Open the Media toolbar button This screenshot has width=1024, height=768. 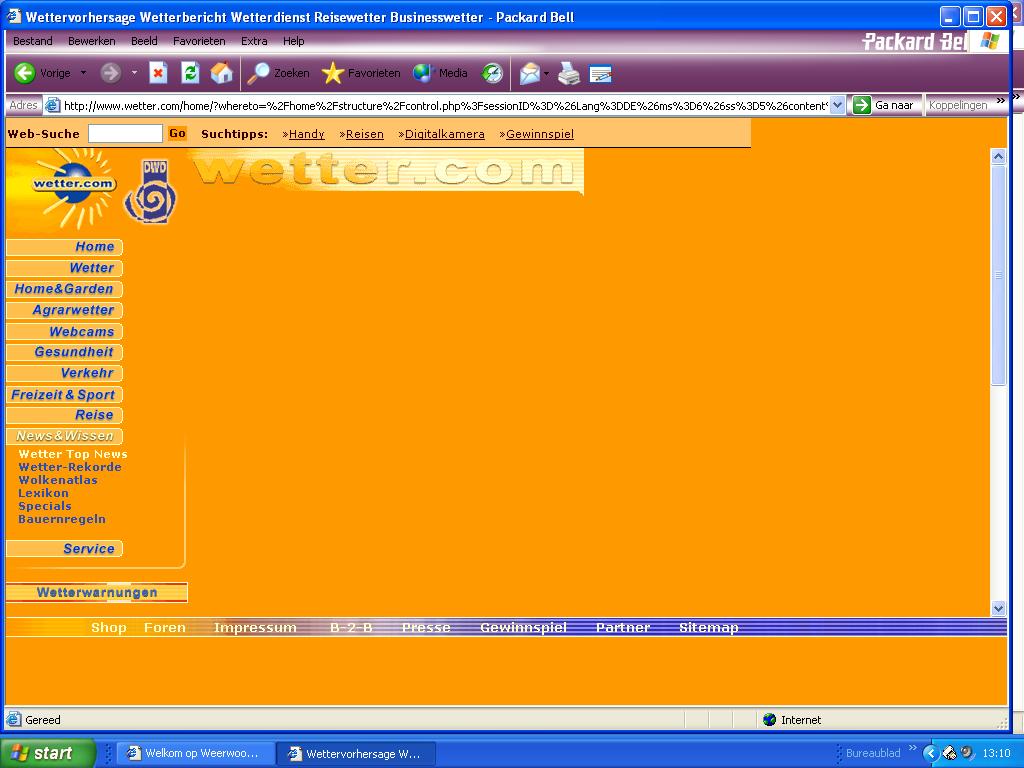point(441,73)
